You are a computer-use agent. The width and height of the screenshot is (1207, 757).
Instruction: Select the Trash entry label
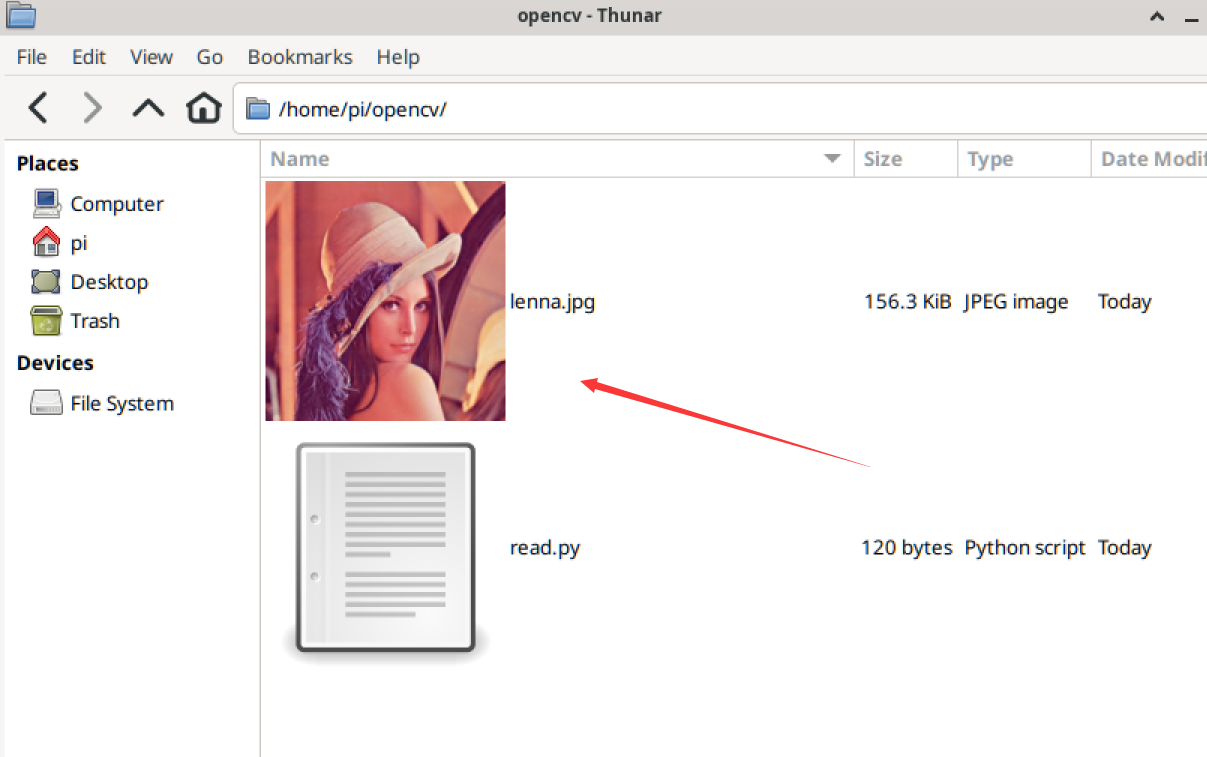tap(95, 321)
